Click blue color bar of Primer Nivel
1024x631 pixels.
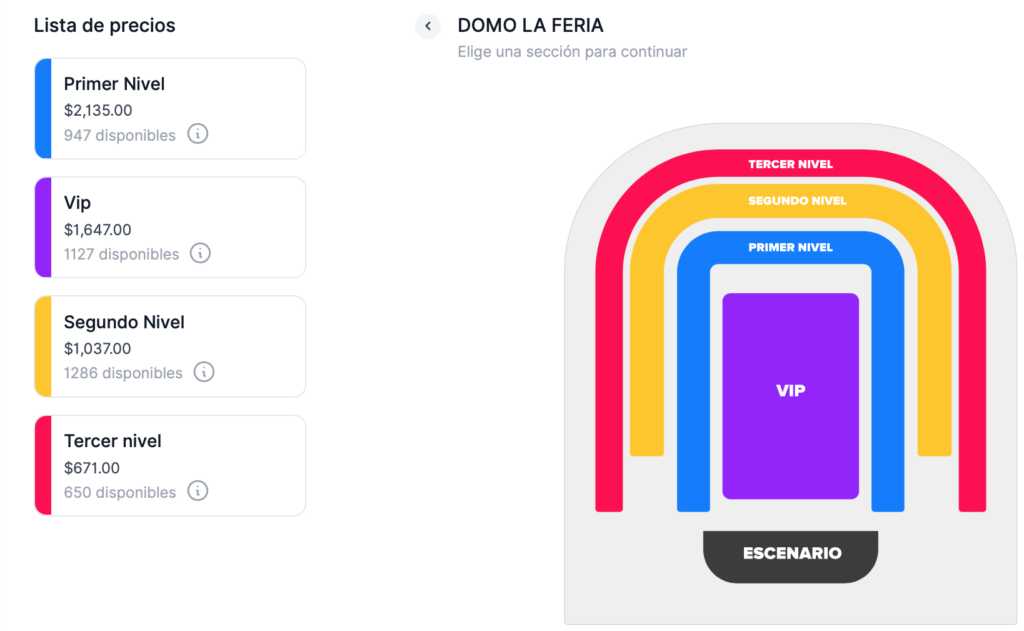click(x=43, y=108)
